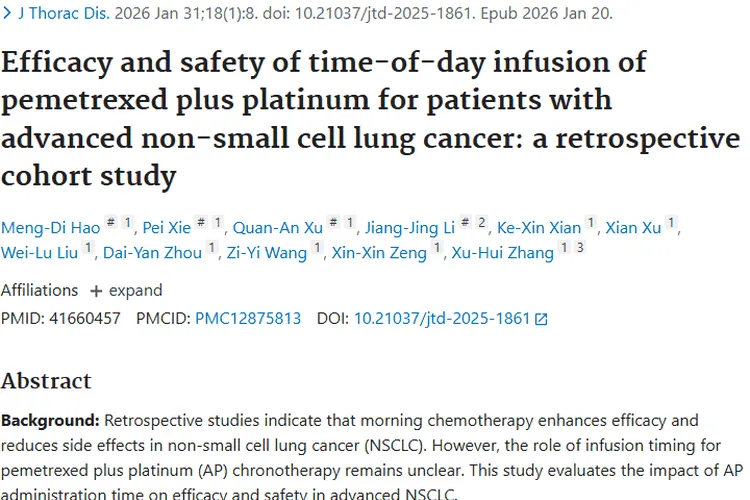View author Ke-Xin Xian
This screenshot has height=500, width=750.
(541, 227)
